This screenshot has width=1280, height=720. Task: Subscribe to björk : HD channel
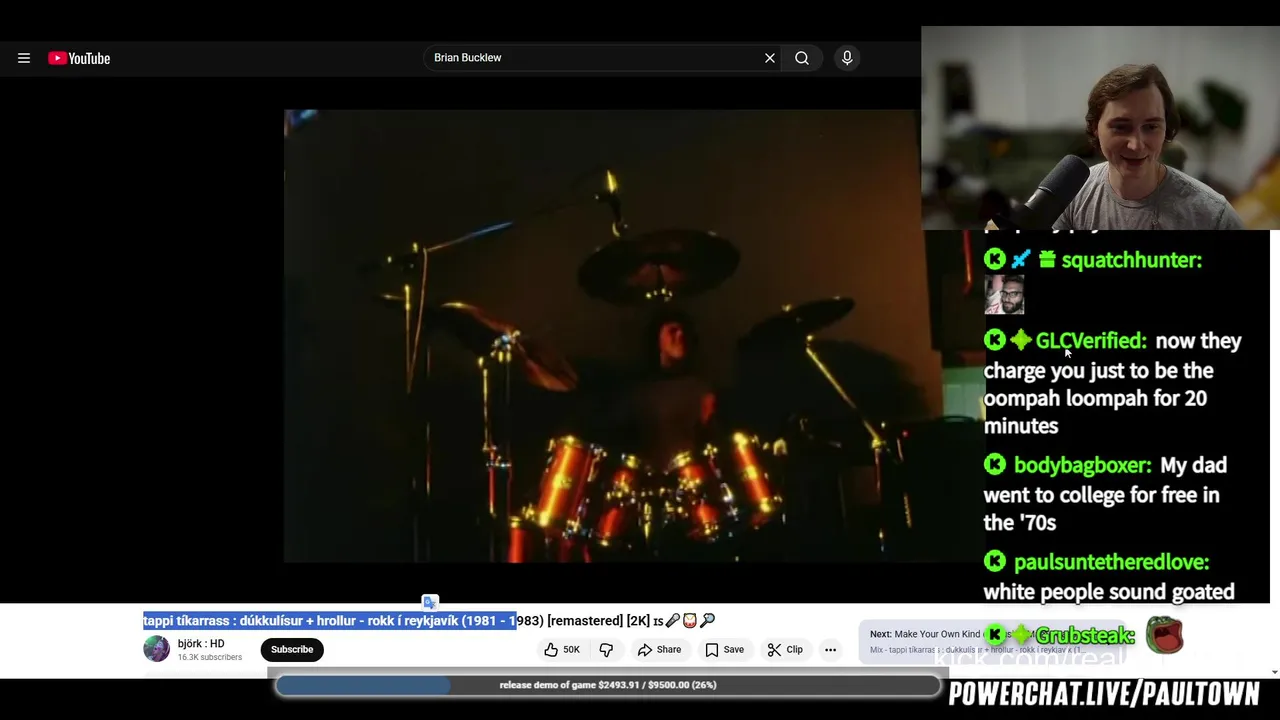292,650
